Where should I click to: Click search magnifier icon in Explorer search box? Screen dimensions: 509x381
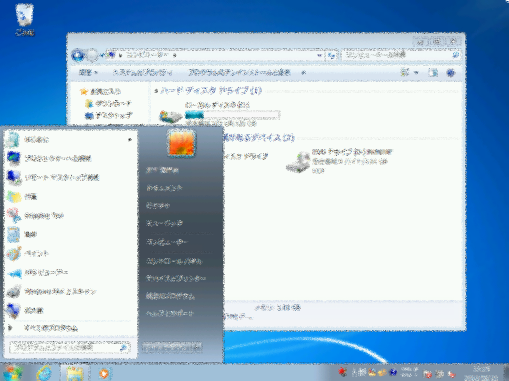pyautogui.click(x=456, y=55)
